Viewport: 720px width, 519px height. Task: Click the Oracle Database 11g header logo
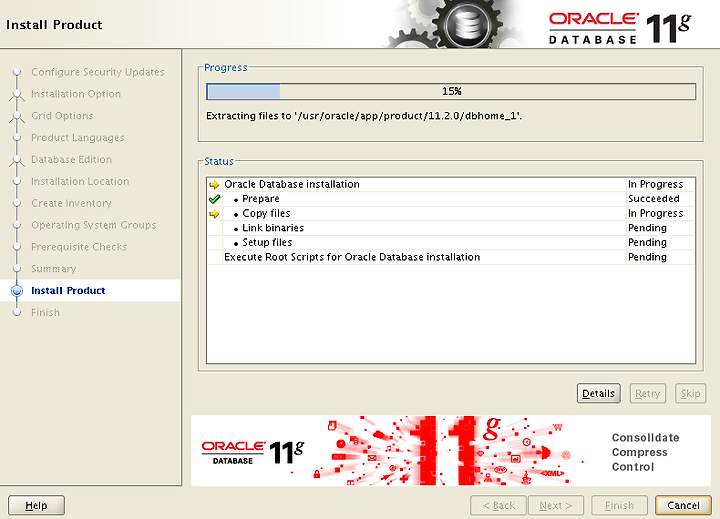point(619,28)
